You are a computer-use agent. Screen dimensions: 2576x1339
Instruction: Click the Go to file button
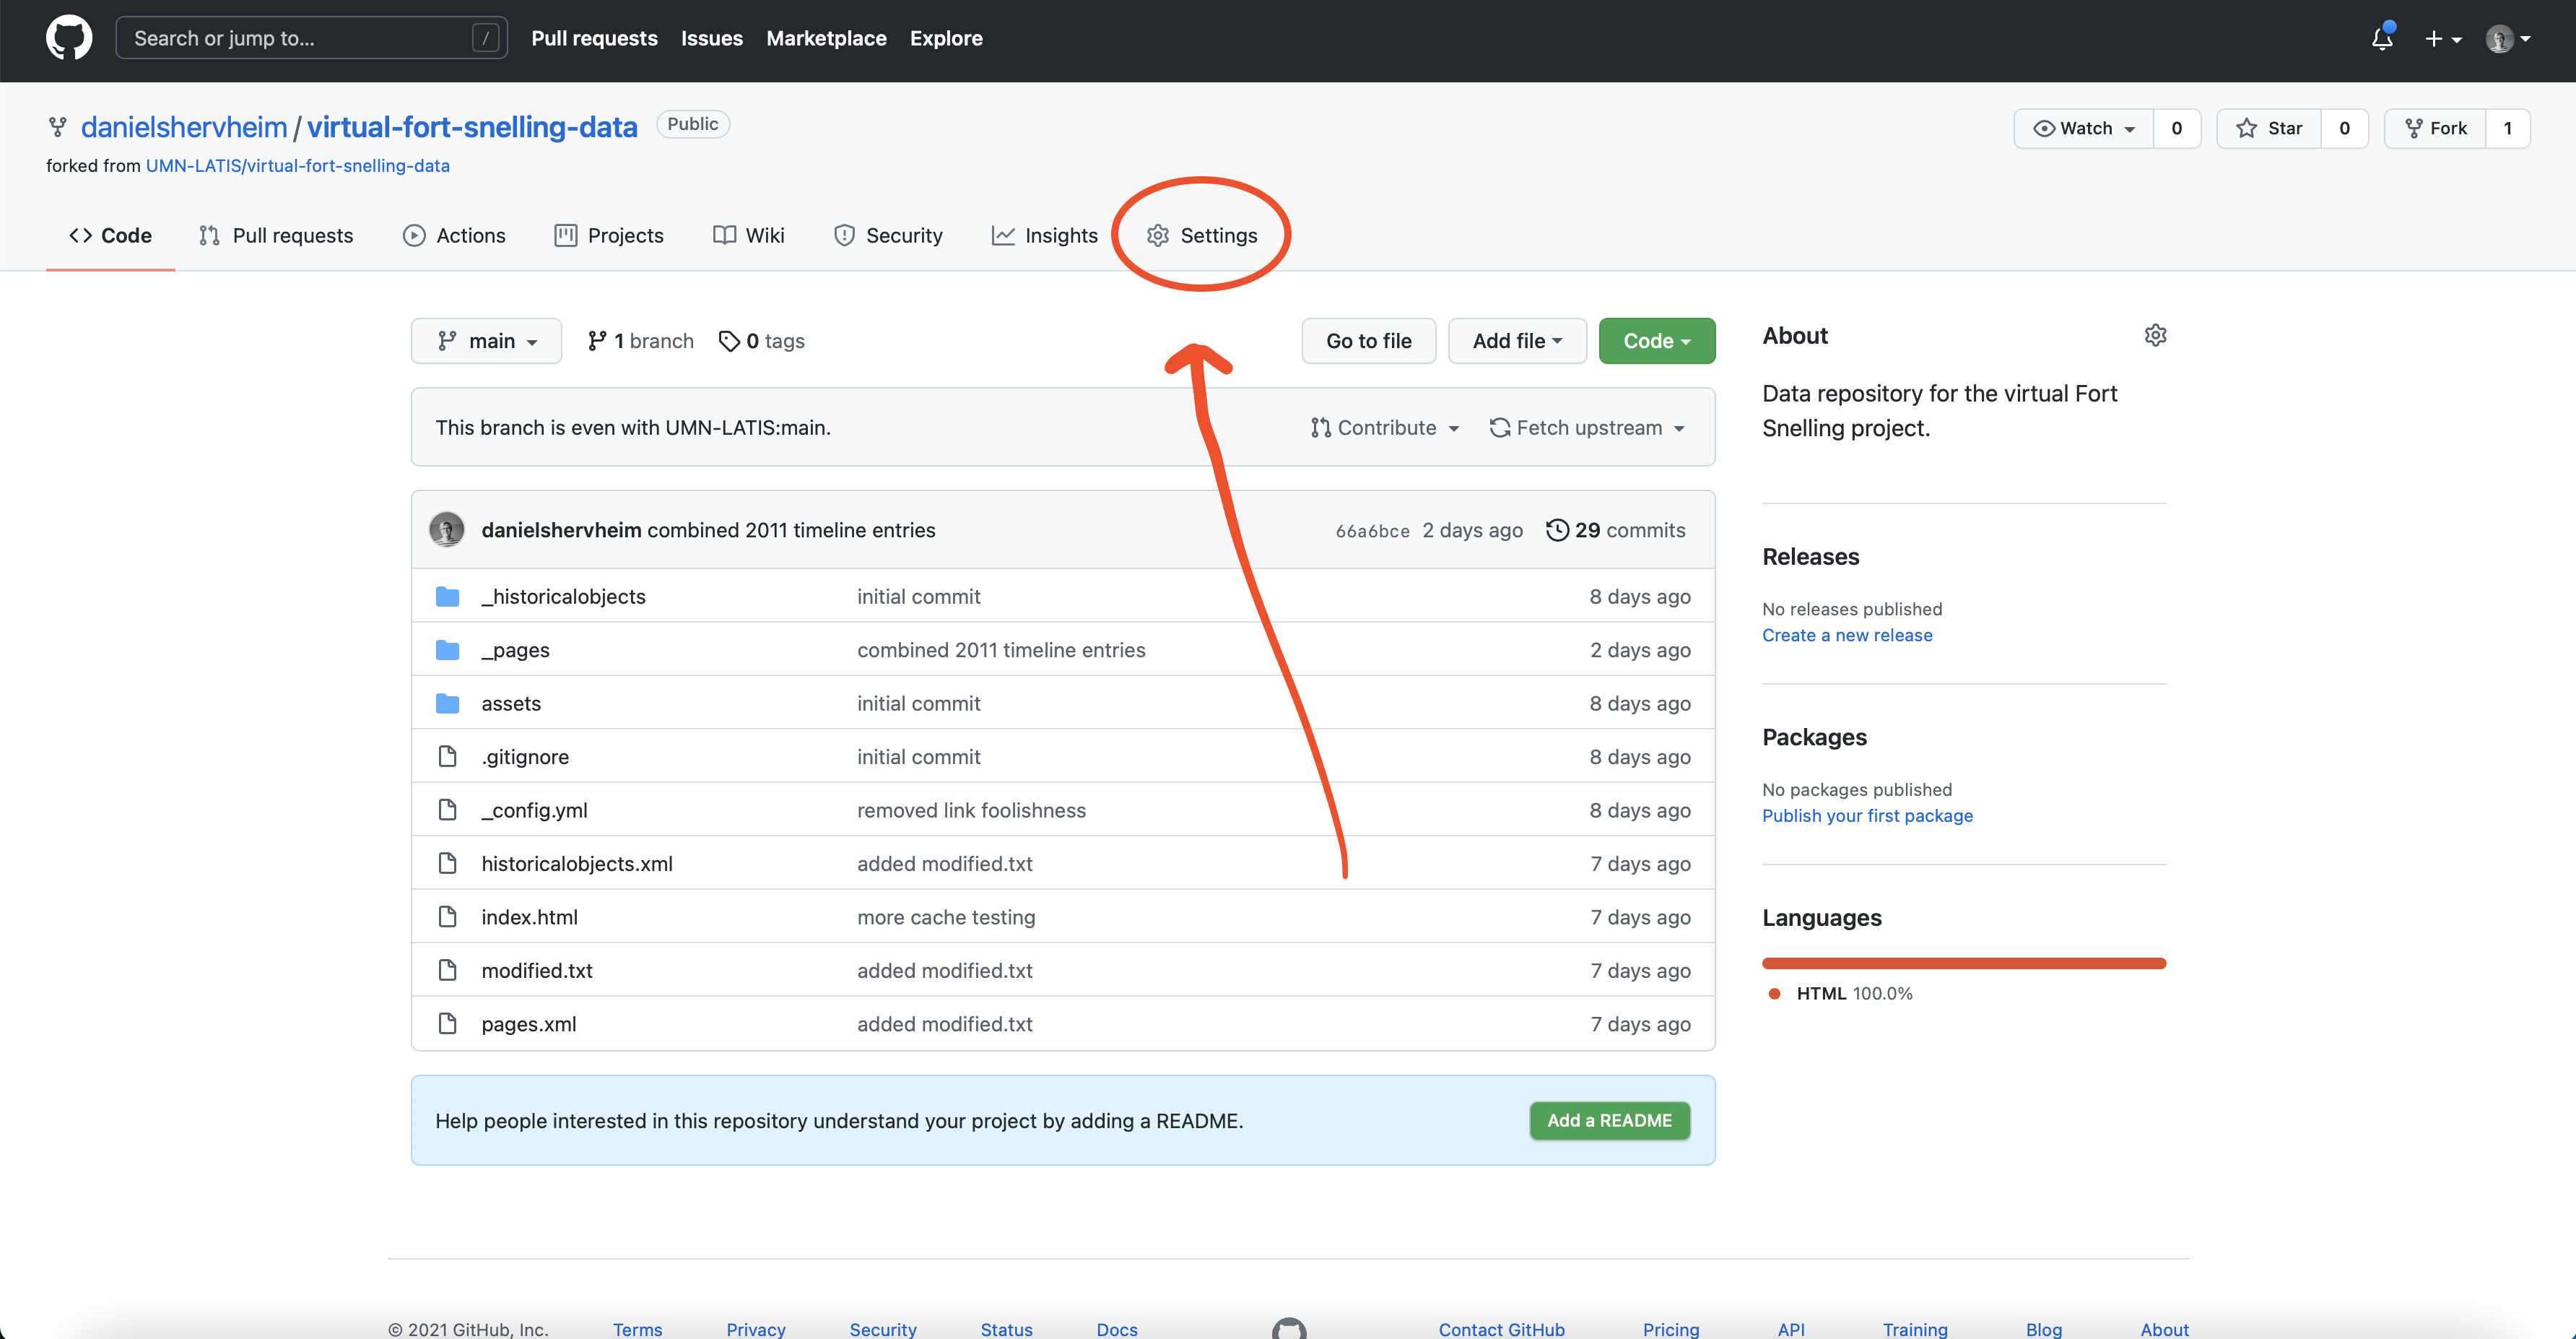pyautogui.click(x=1368, y=341)
